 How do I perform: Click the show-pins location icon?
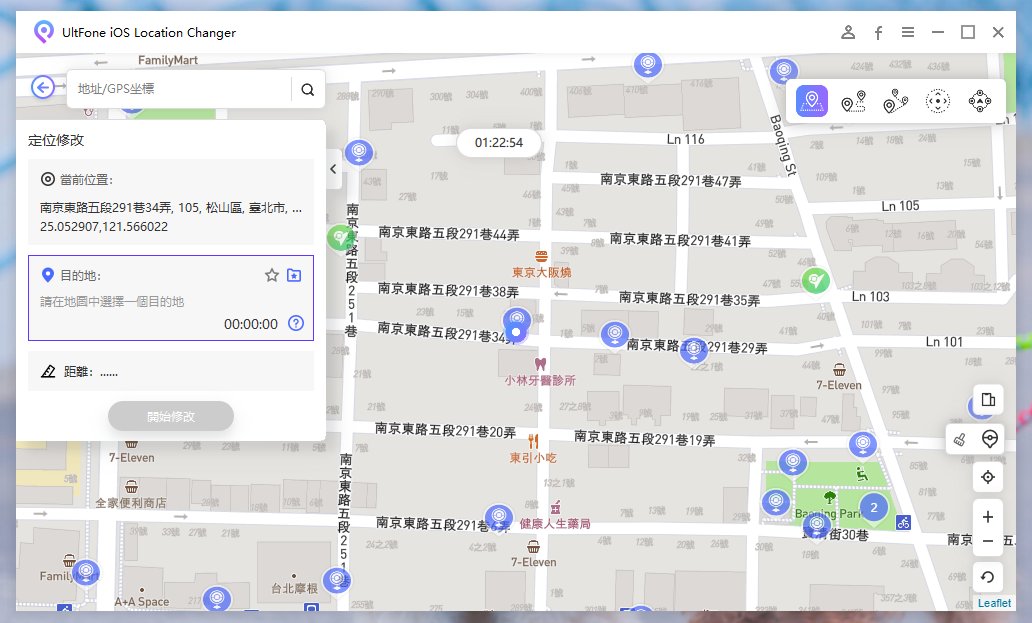[x=989, y=439]
